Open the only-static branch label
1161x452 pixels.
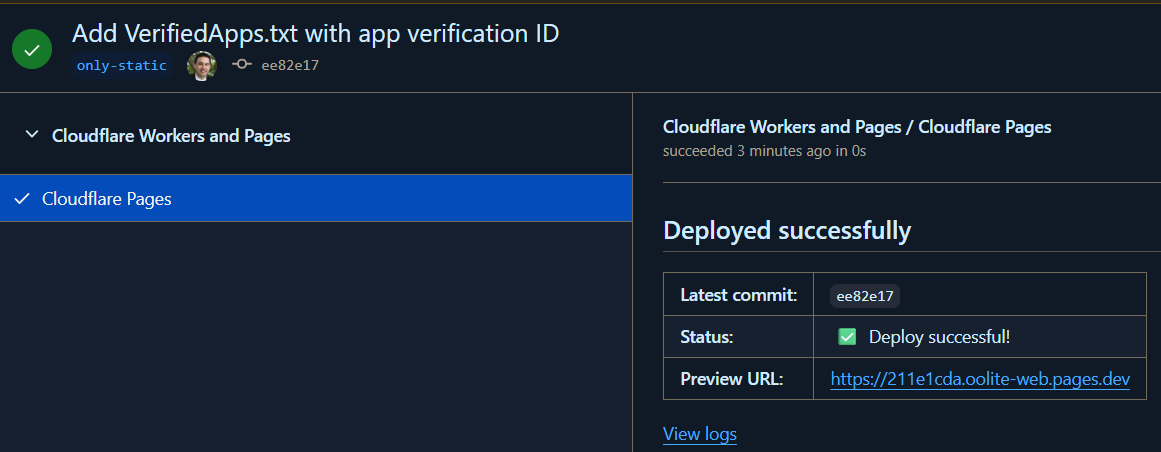pos(121,65)
